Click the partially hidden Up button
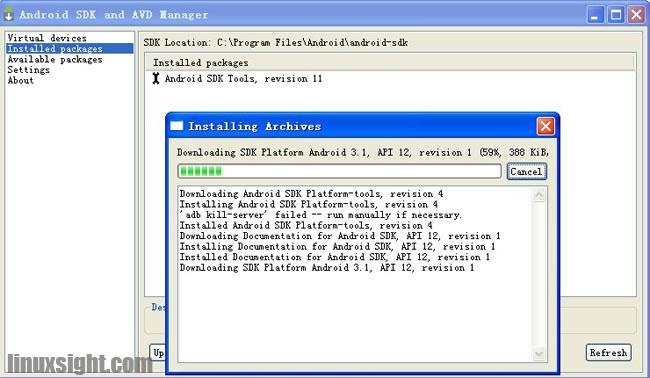The height and width of the screenshot is (378, 650). pyautogui.click(x=158, y=353)
